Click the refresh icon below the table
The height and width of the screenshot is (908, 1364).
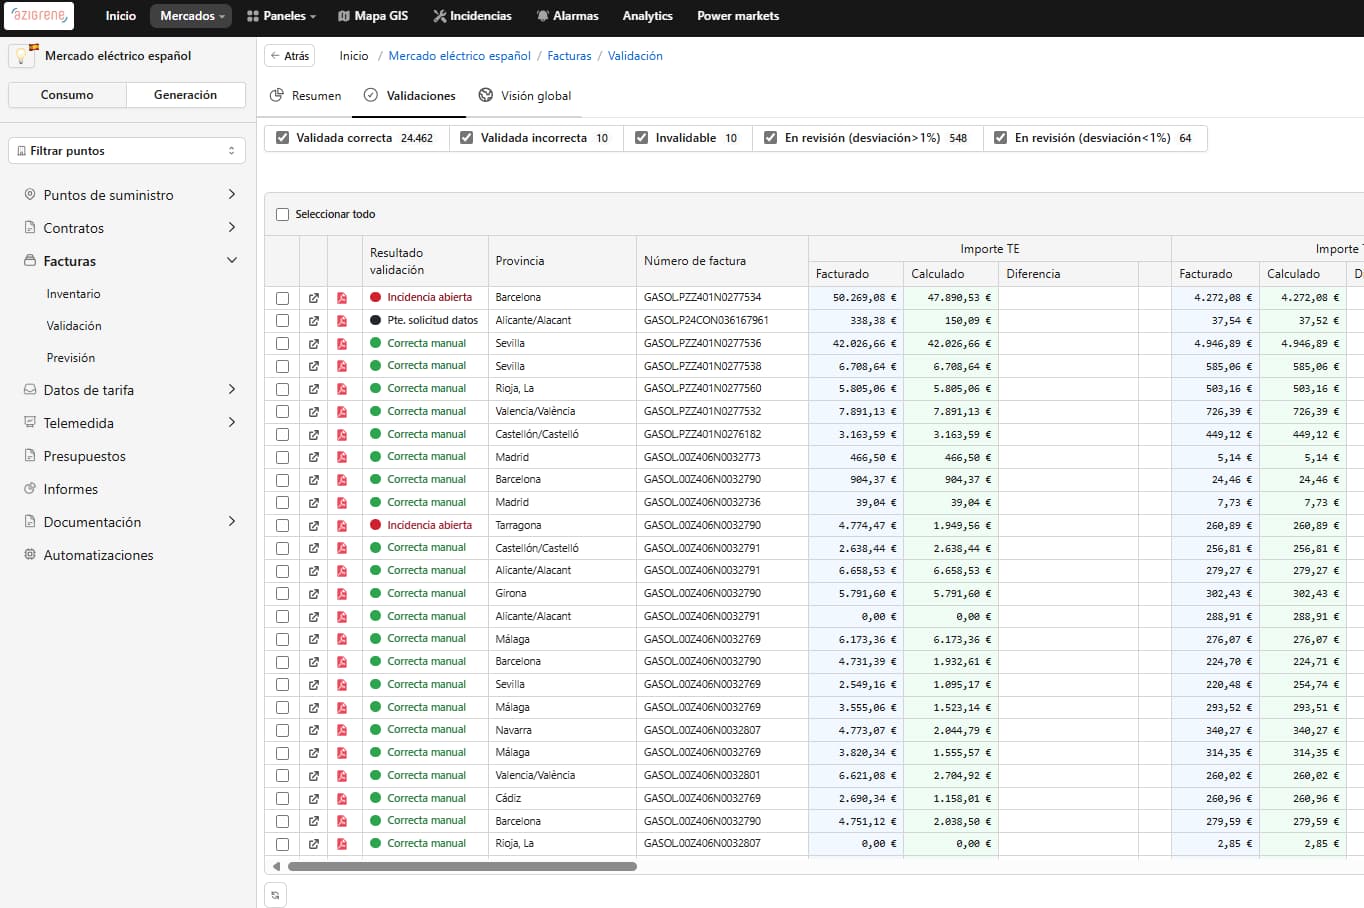point(275,895)
